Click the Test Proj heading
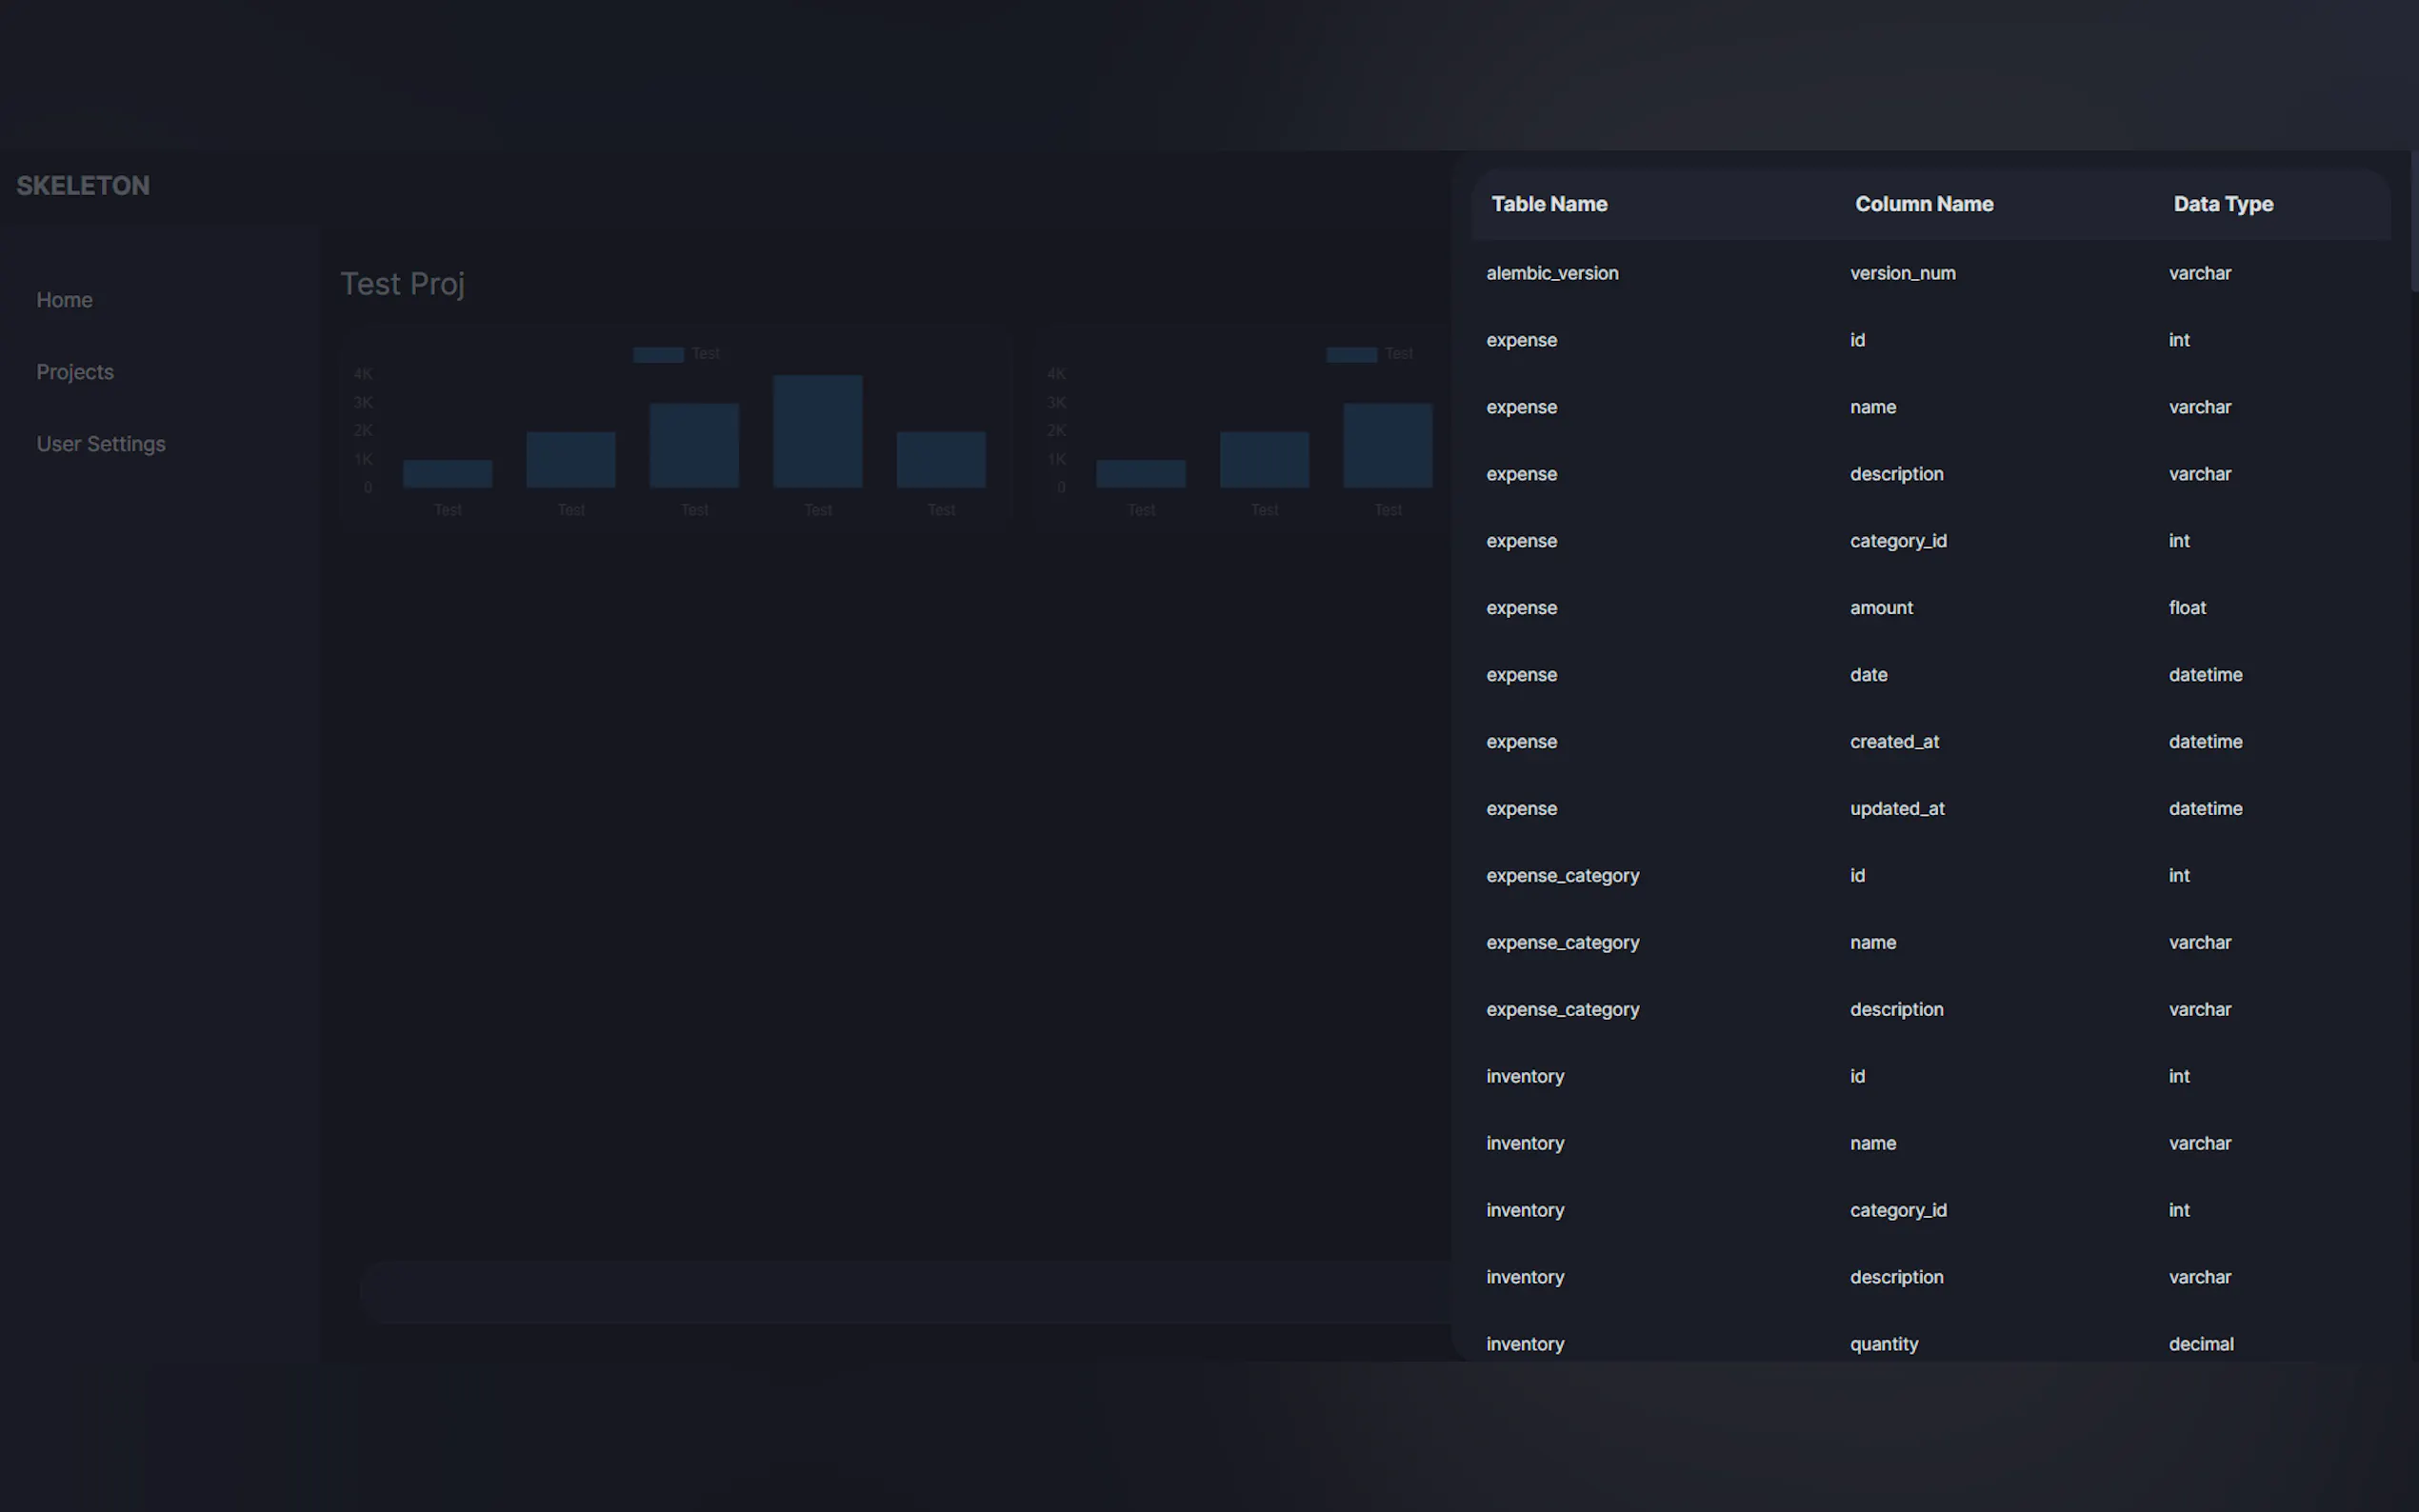This screenshot has width=2419, height=1512. pos(402,284)
